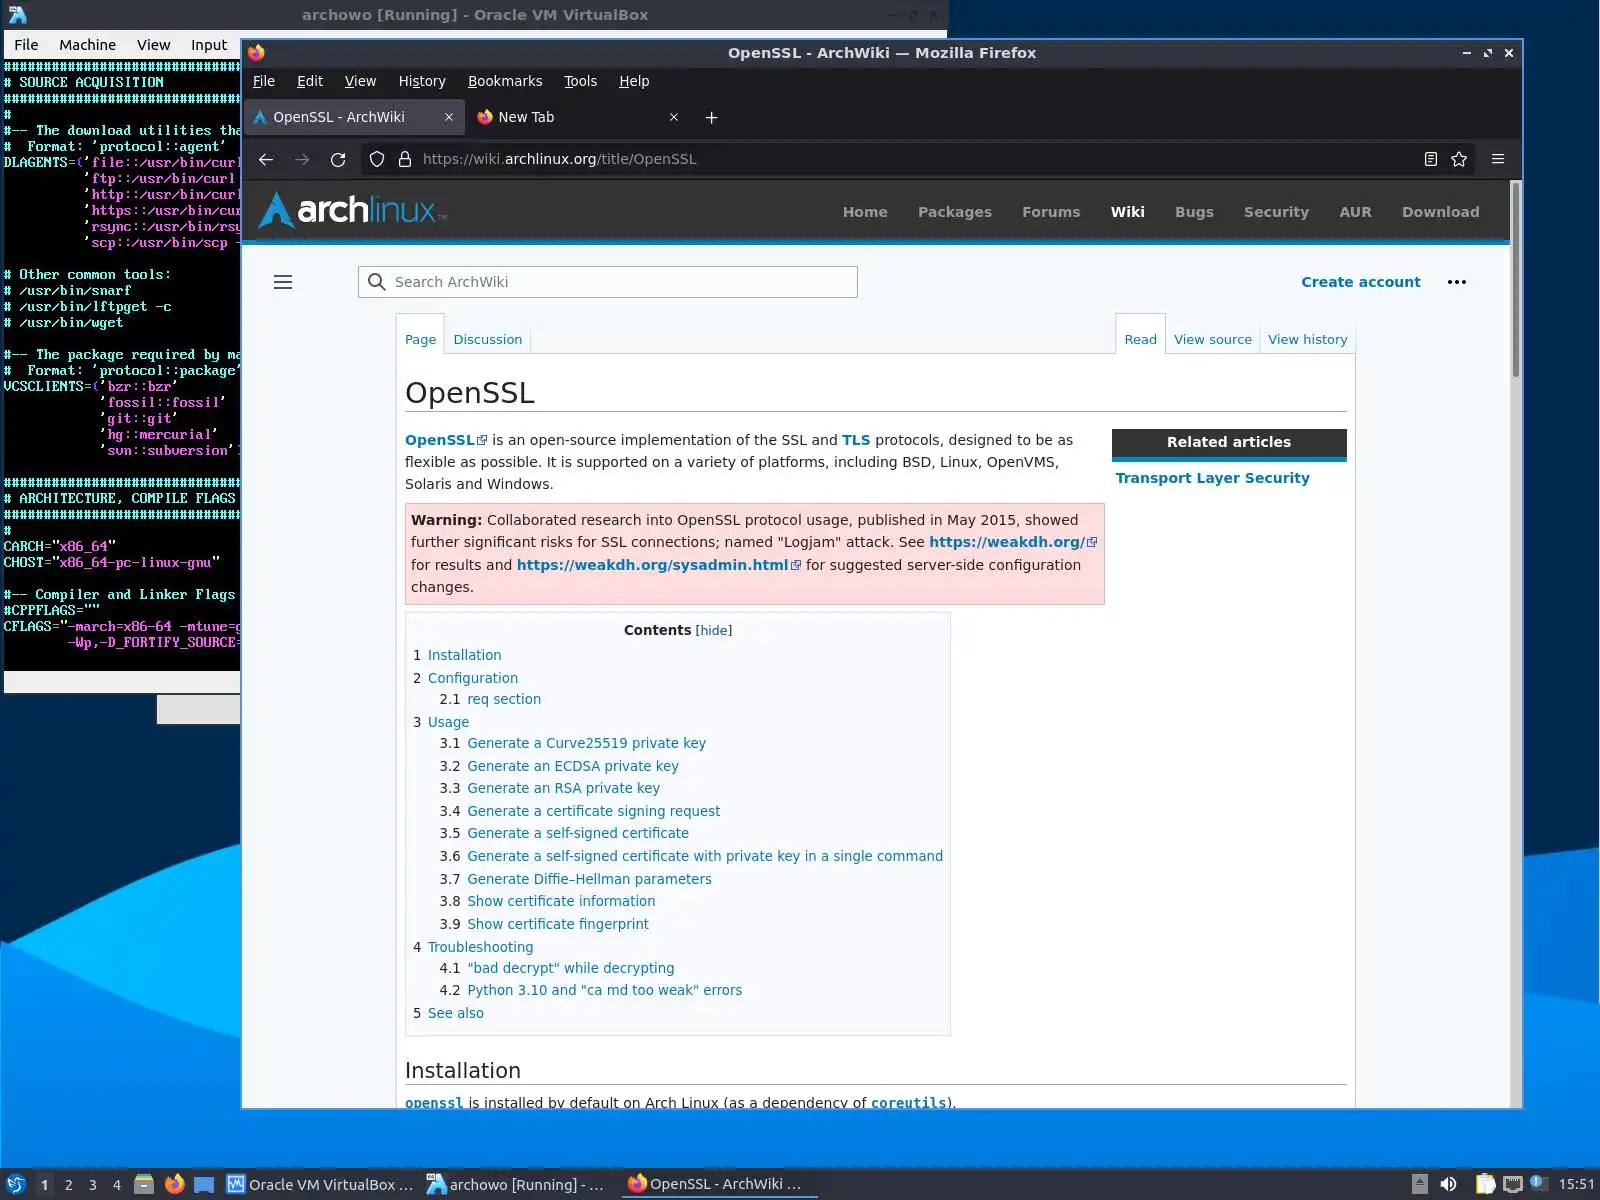
Task: Jump to Installation in contents
Action: [x=464, y=655]
